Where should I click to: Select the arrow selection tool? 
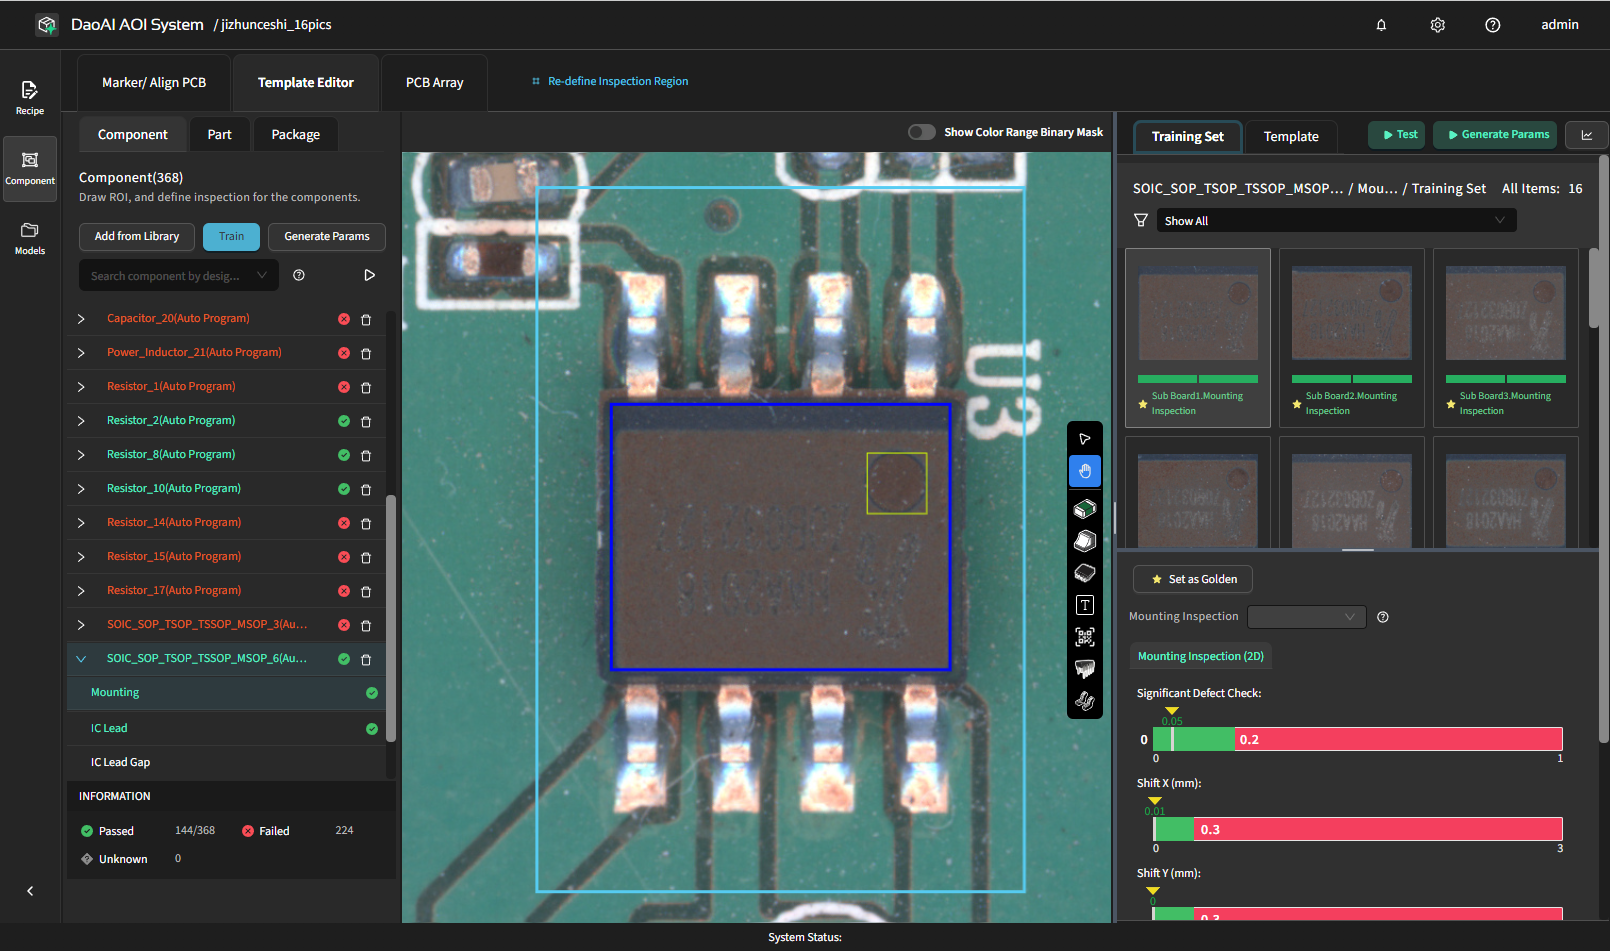click(1084, 438)
